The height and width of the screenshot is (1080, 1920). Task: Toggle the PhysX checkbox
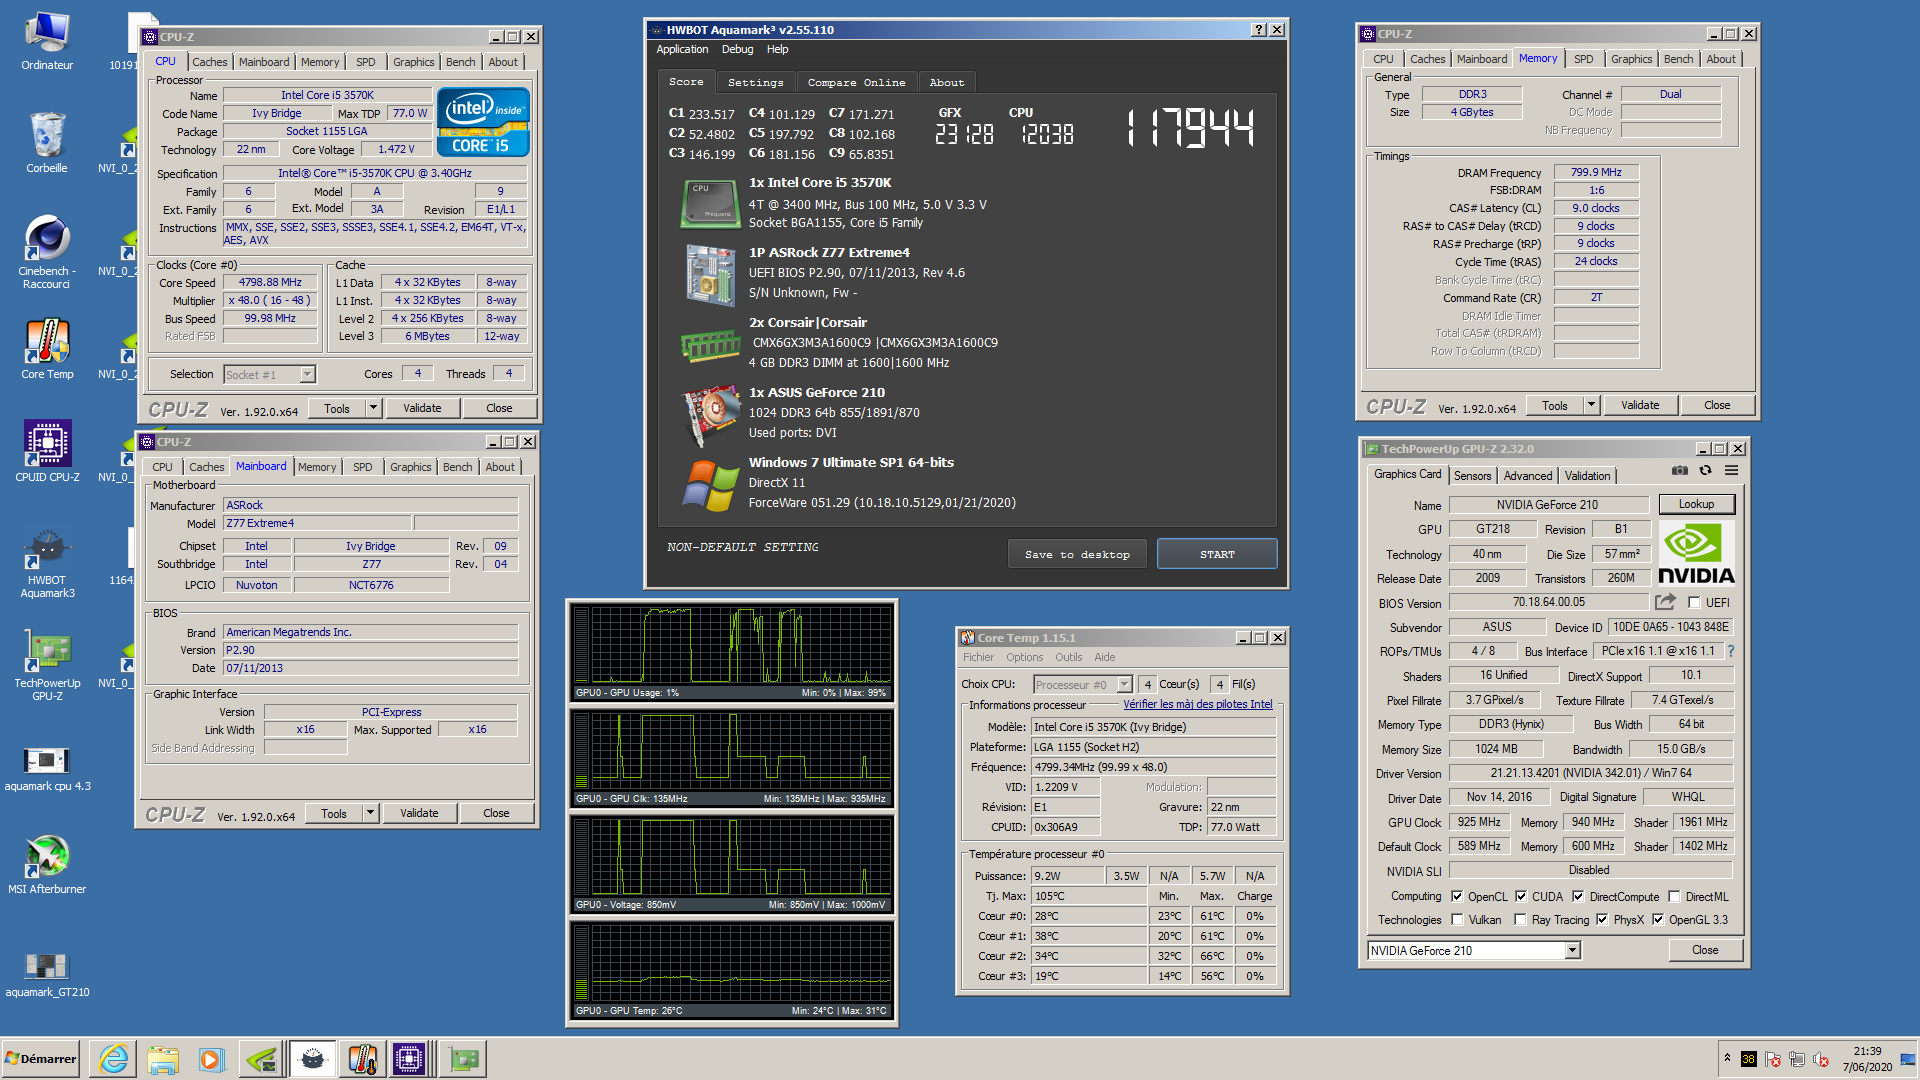[1602, 919]
